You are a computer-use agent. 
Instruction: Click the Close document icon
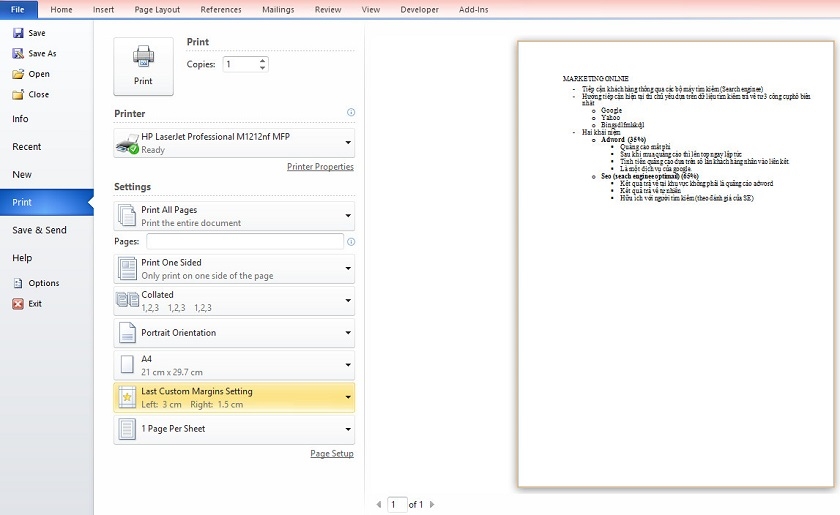[18, 95]
